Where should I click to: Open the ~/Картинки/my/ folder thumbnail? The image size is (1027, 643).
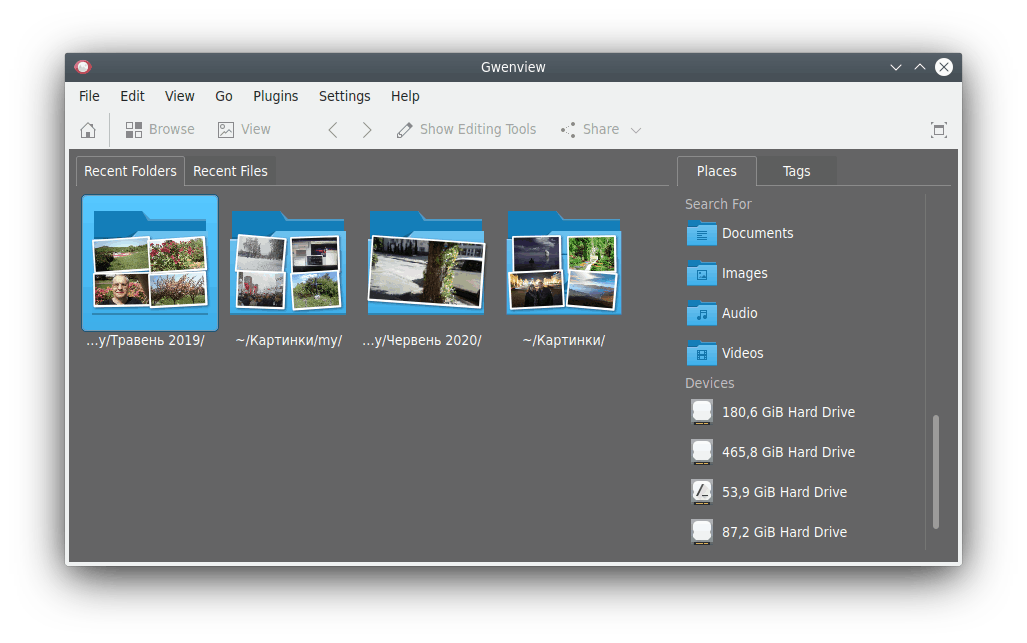(x=288, y=263)
